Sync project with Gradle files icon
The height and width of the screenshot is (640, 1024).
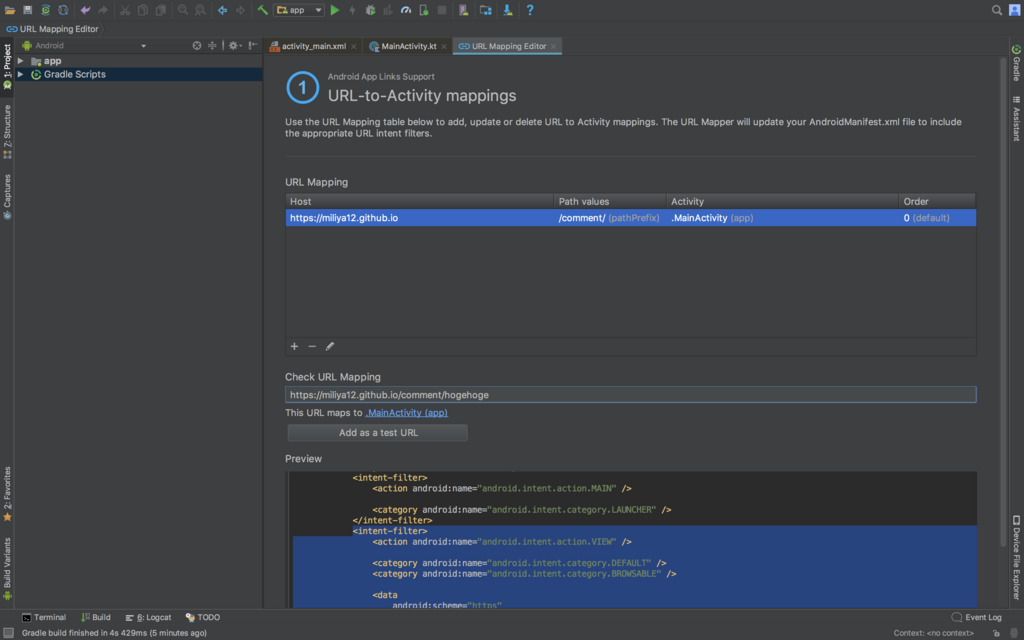point(45,10)
